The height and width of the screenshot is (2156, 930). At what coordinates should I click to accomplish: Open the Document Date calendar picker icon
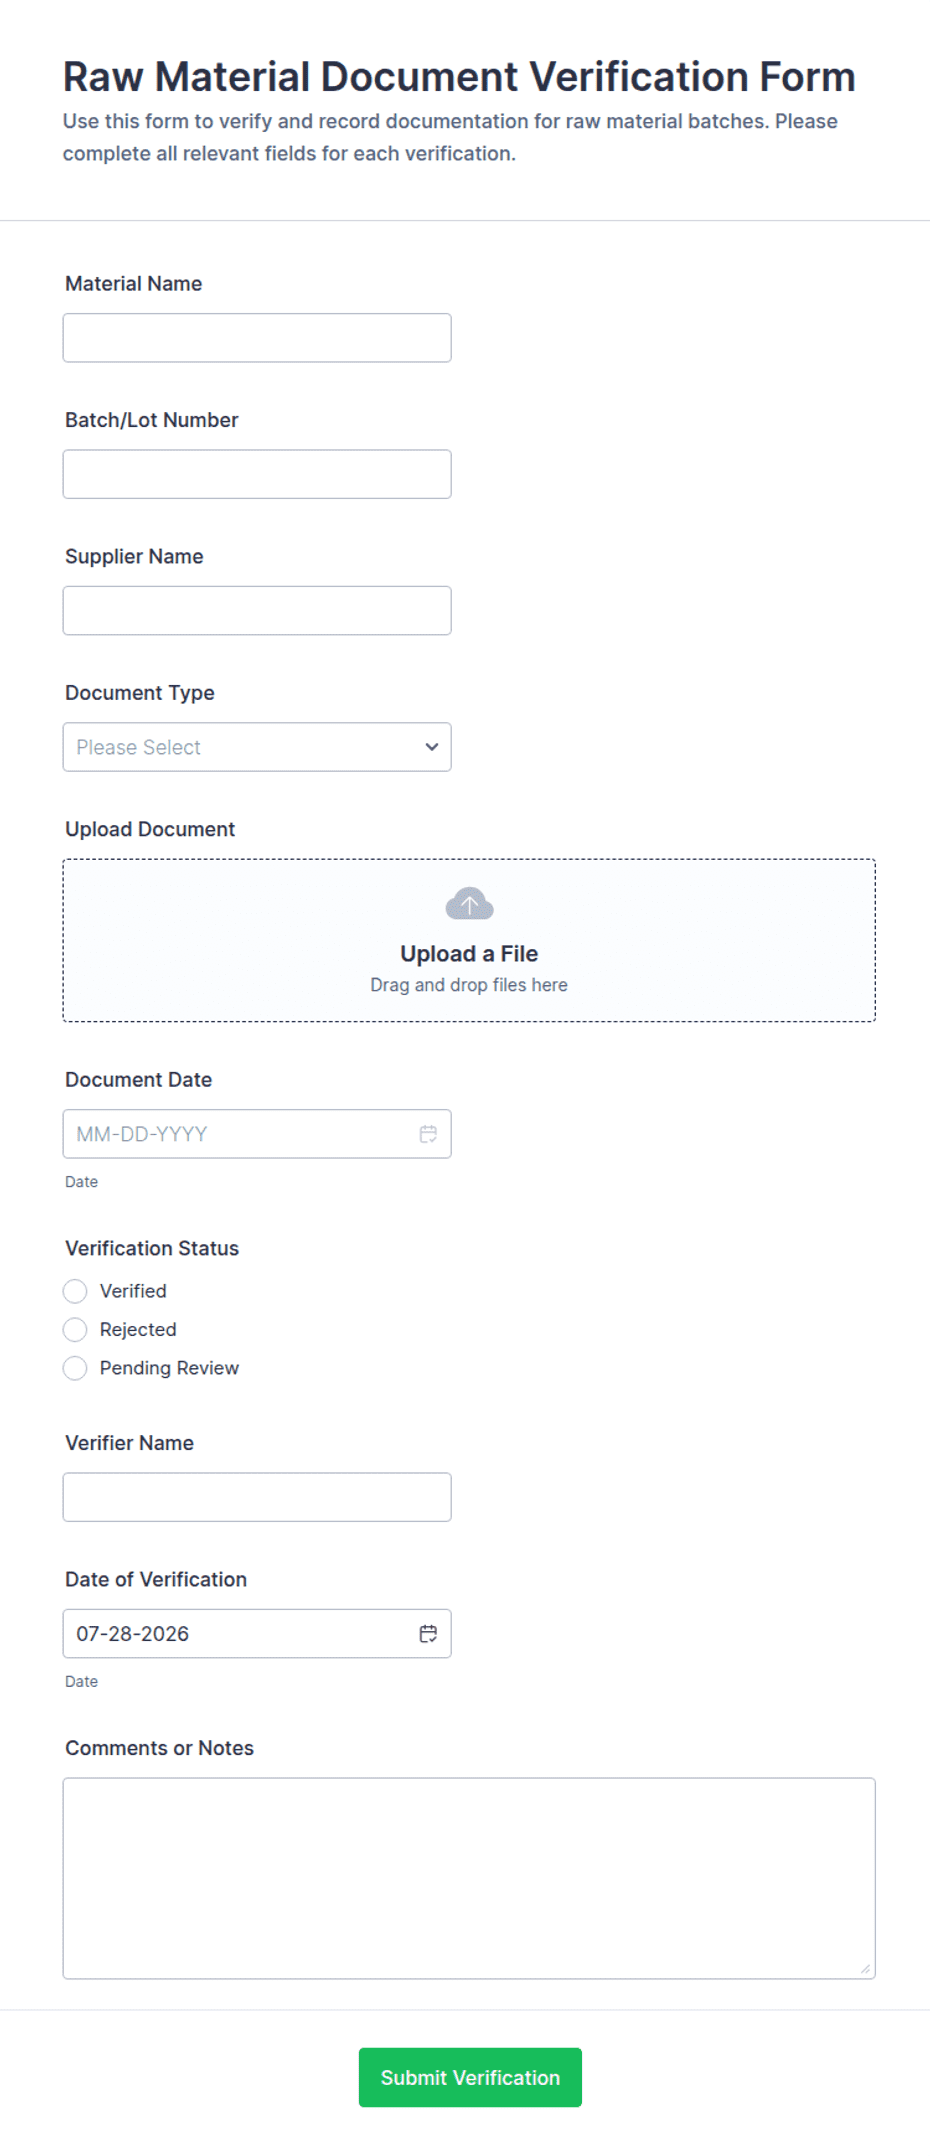[428, 1134]
